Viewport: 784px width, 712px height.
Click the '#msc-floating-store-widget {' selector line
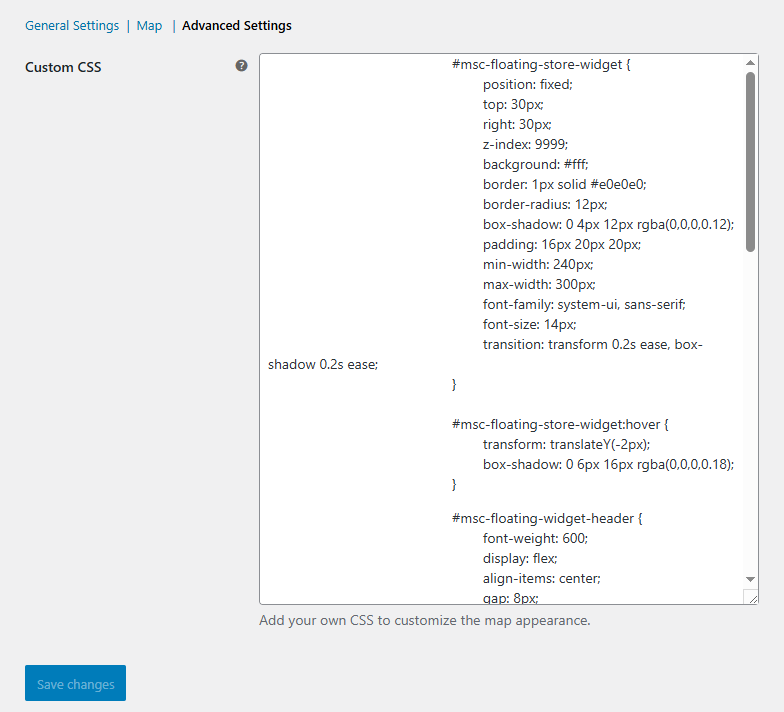coord(541,64)
